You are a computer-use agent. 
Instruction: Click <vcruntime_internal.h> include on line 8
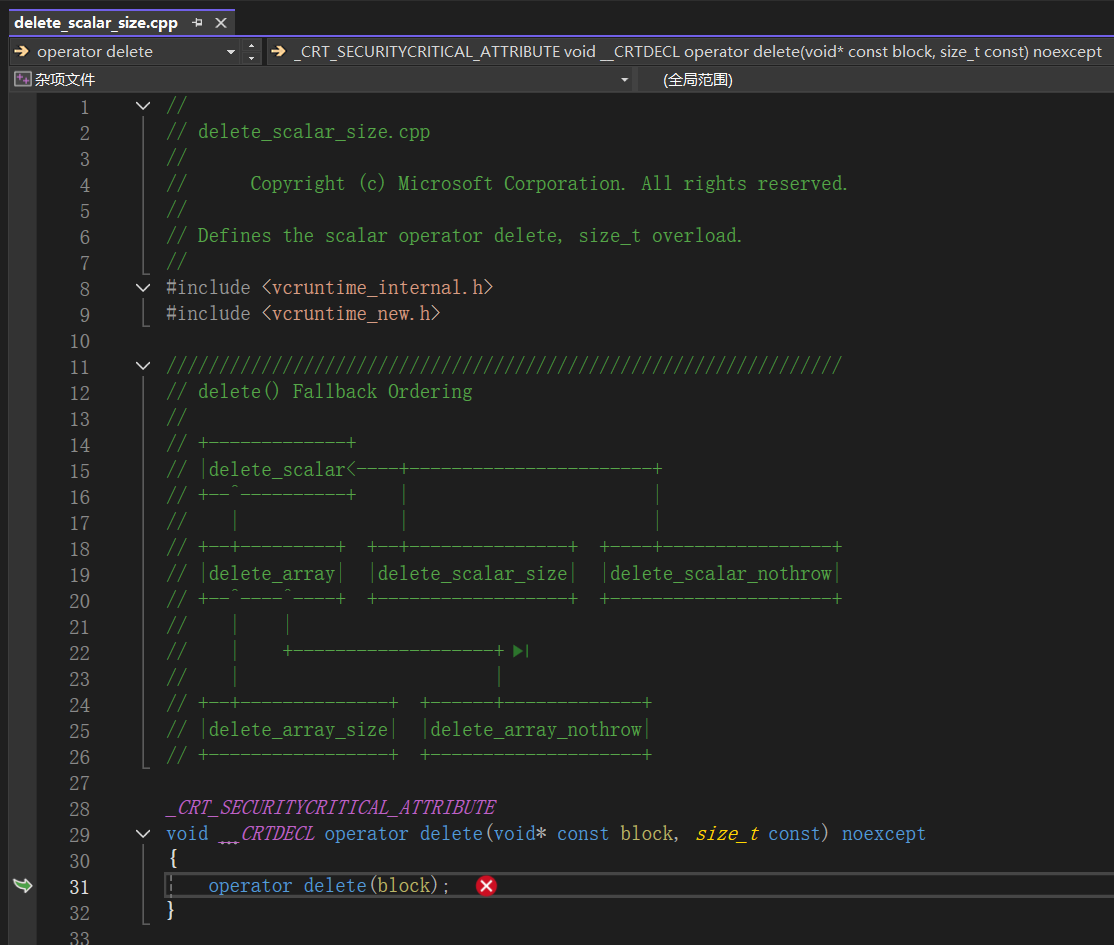377,288
